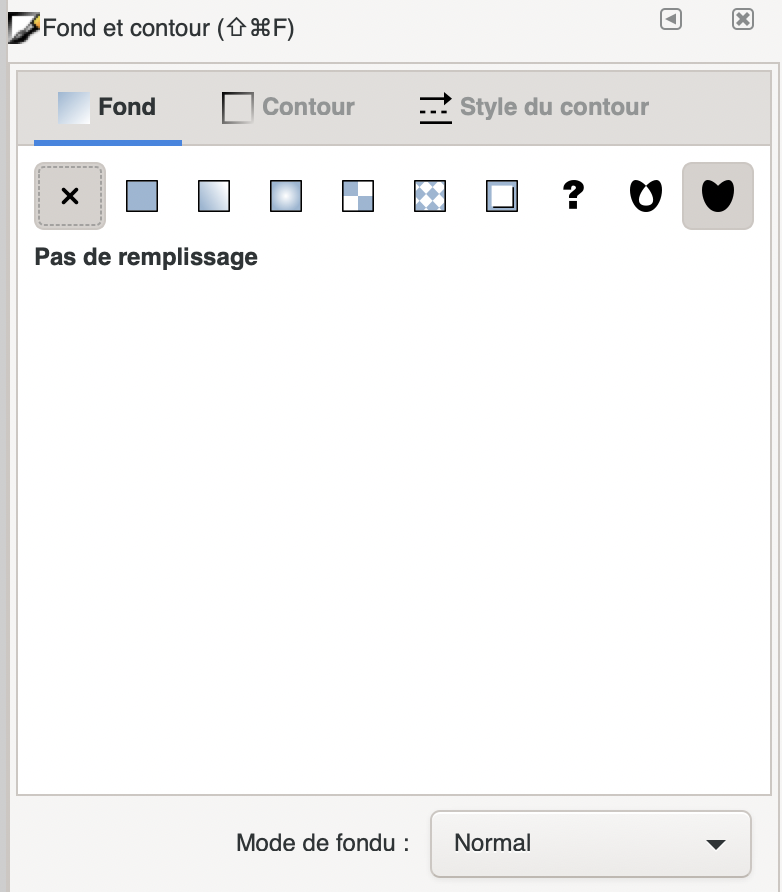Pick the mesh gradient fill icon
The width and height of the screenshot is (782, 892).
358,196
